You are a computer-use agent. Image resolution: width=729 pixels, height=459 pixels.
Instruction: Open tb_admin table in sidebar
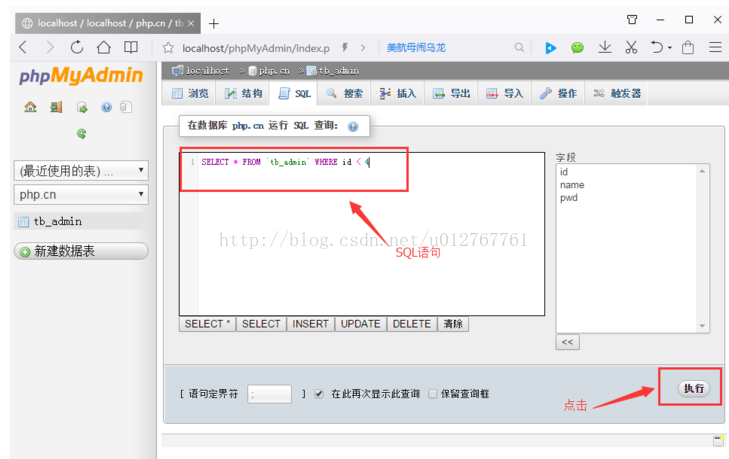pyautogui.click(x=57, y=221)
